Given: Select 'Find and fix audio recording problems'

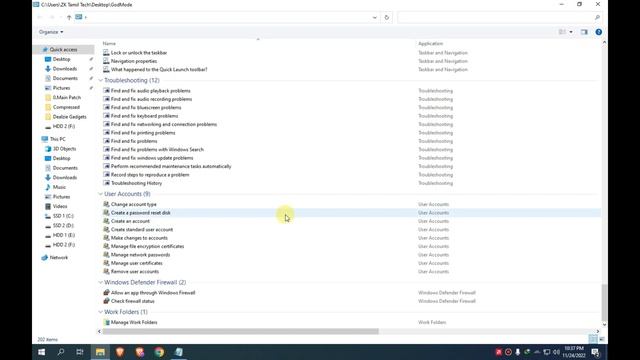Looking at the screenshot, I should click(x=151, y=99).
